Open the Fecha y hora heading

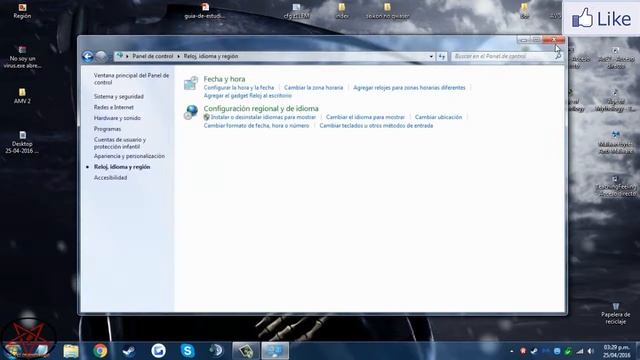click(x=224, y=79)
